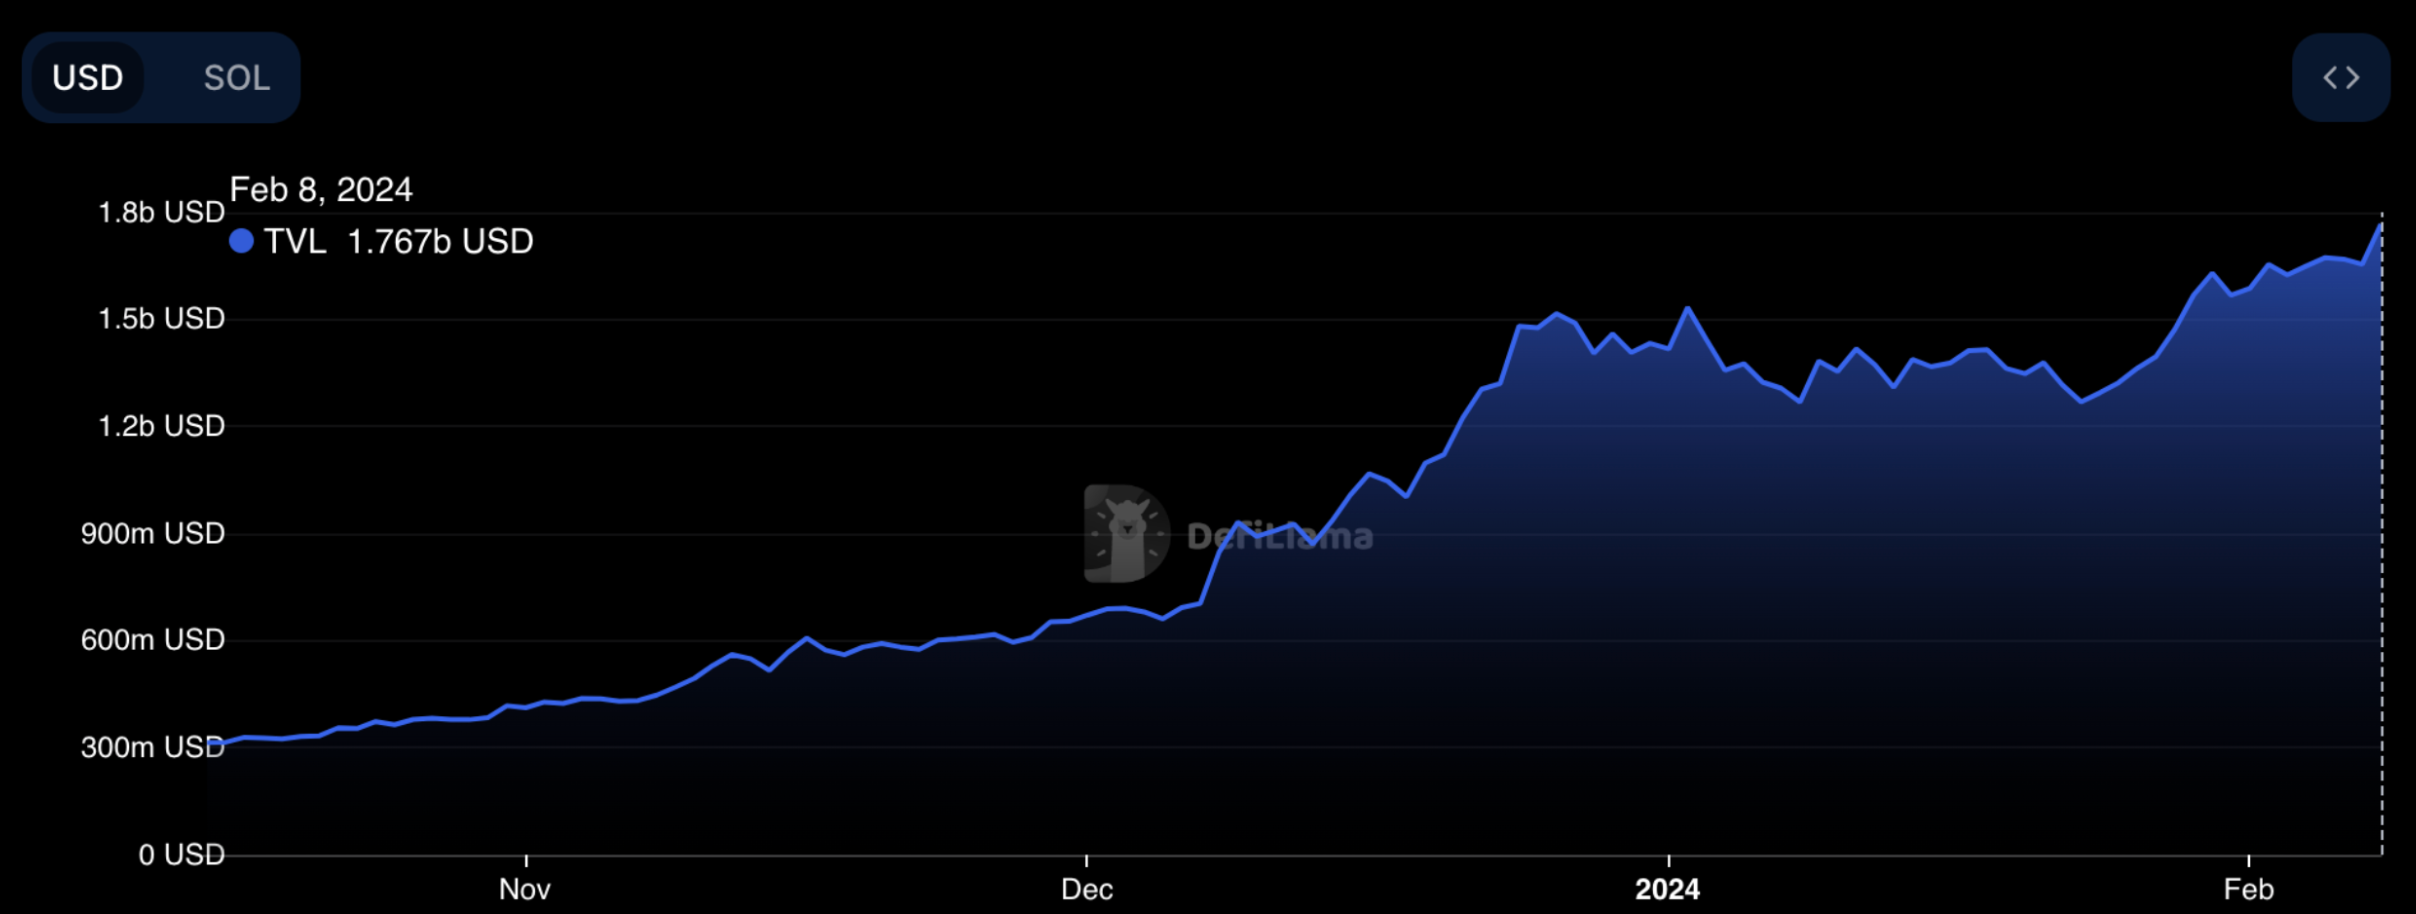Select the 'Feb' x-axis label
2416x914 pixels.
pos(2248,889)
